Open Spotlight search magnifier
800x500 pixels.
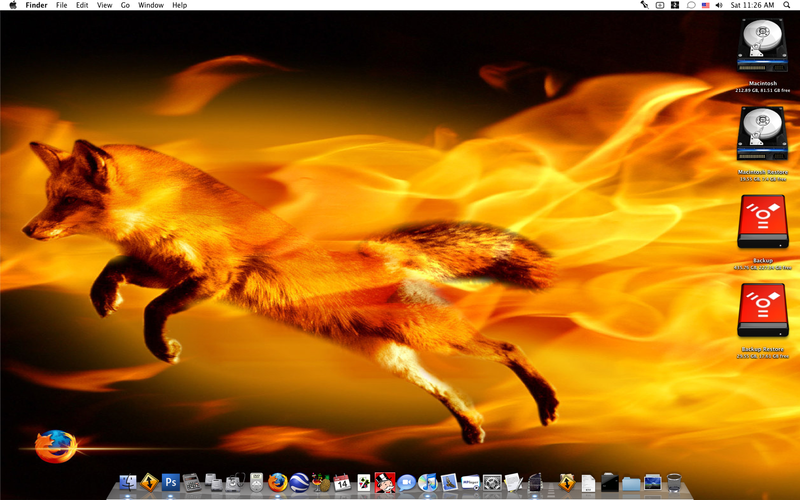[786, 5]
